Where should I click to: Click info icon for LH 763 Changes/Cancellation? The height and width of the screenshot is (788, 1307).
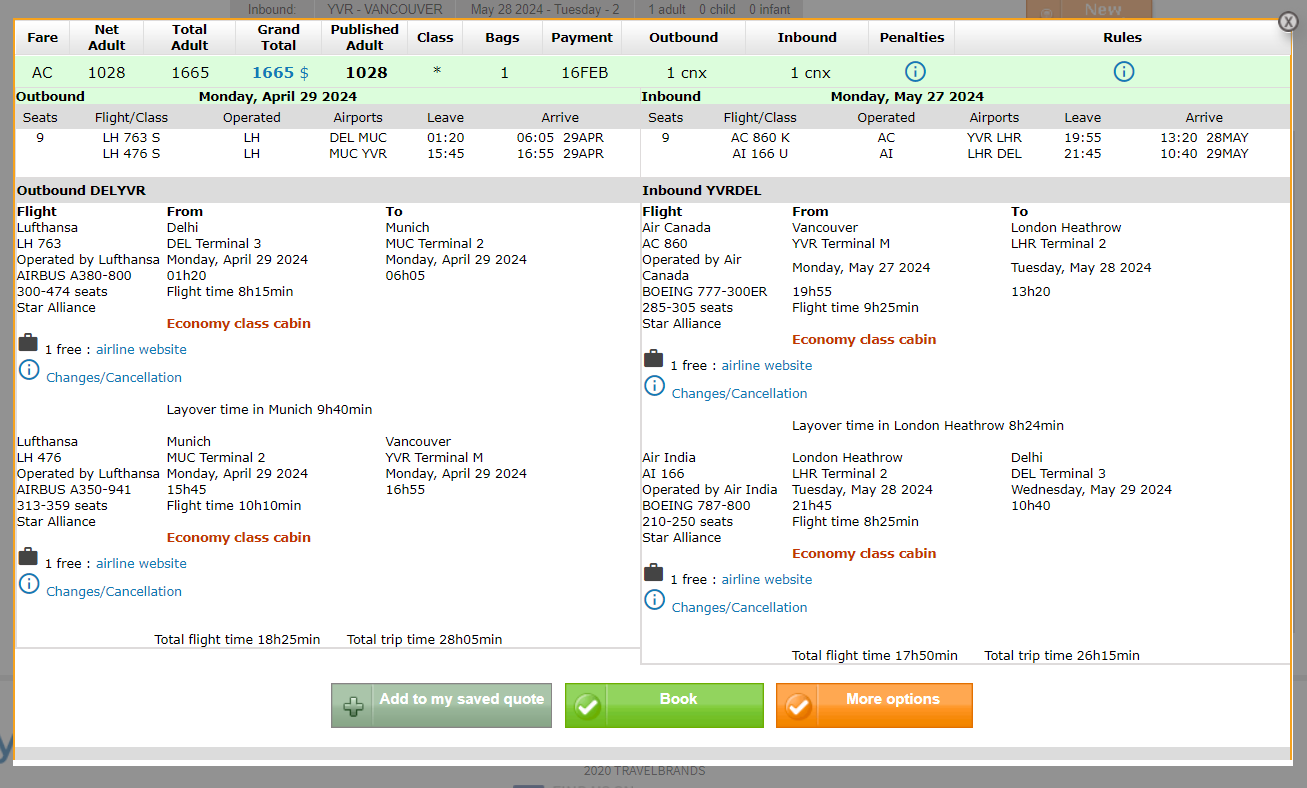pos(29,370)
